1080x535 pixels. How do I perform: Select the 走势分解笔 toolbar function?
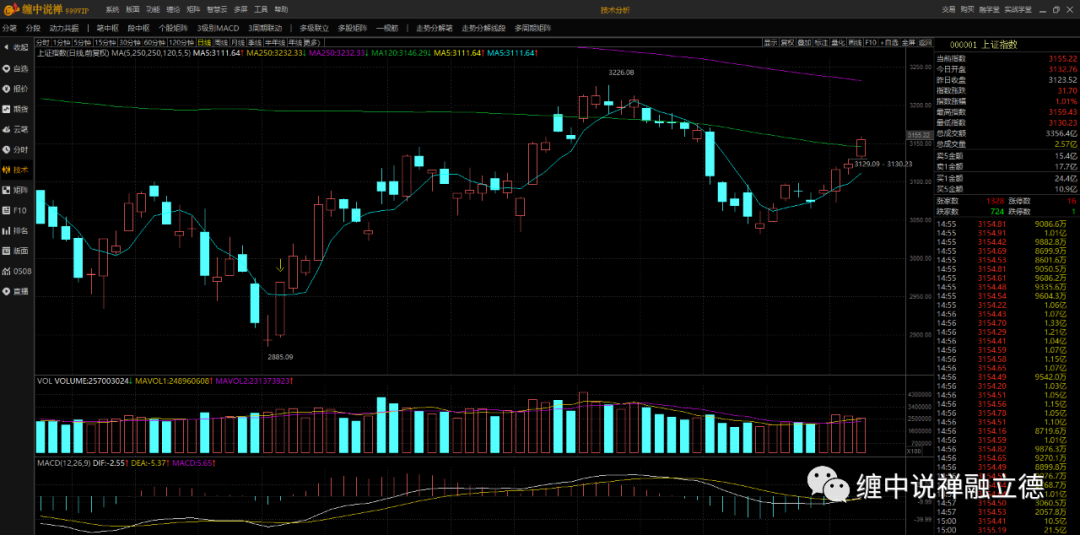[x=434, y=28]
